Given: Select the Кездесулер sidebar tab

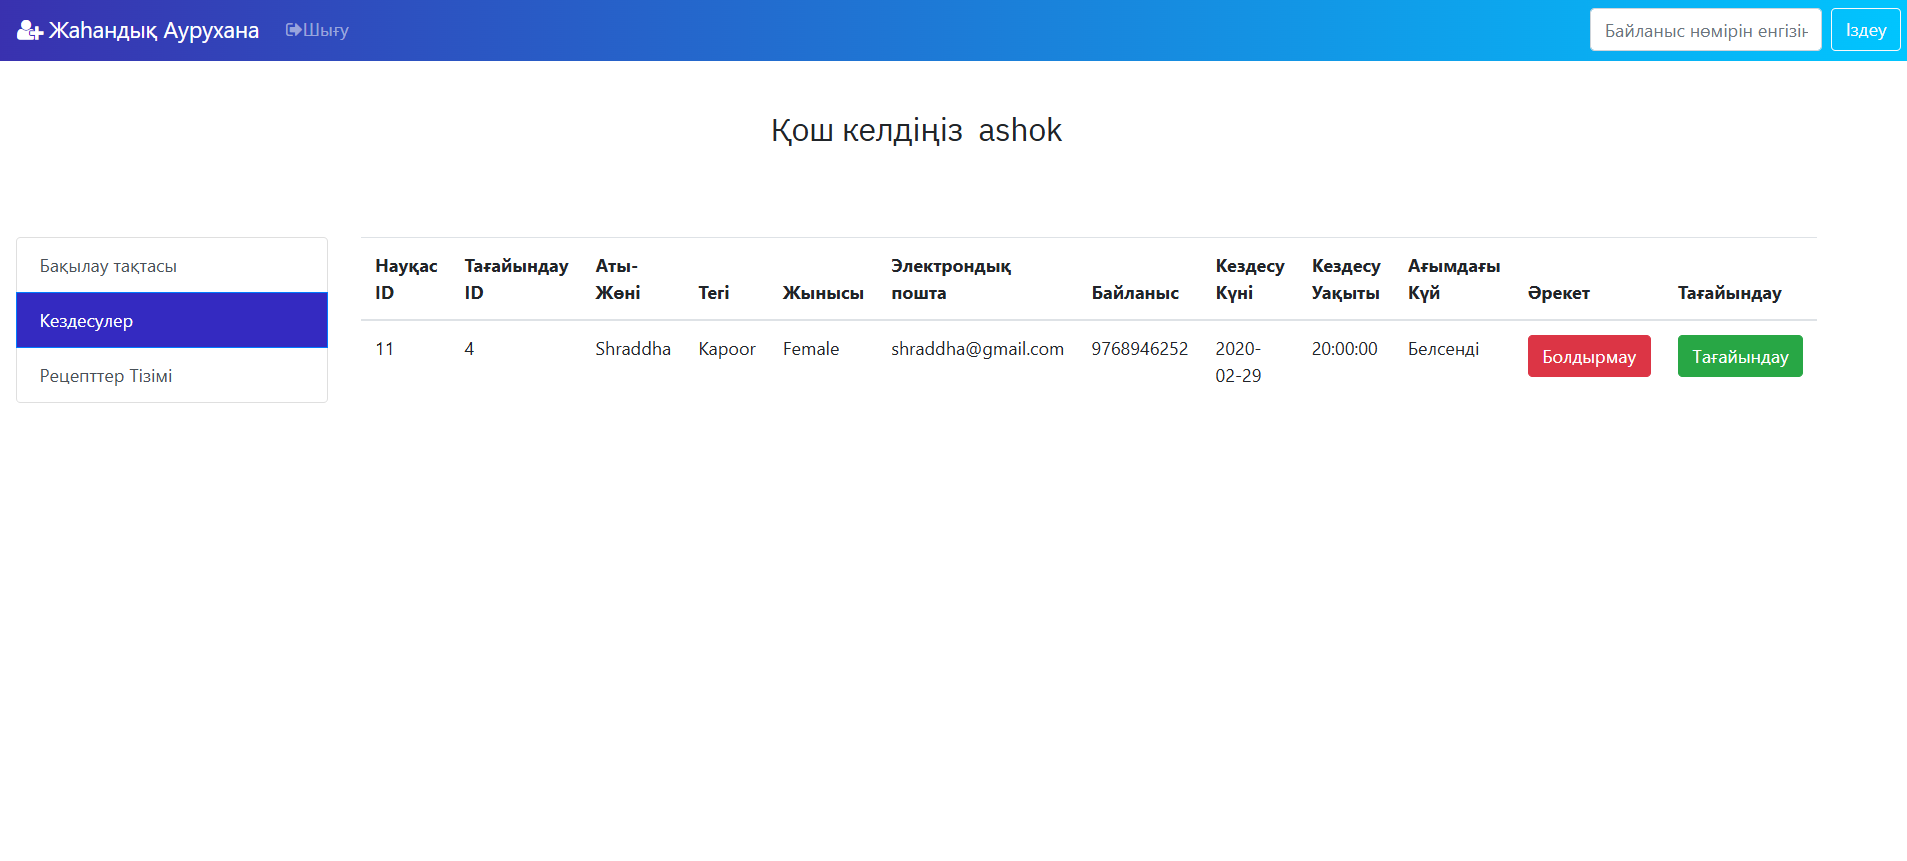Looking at the screenshot, I should tap(172, 321).
